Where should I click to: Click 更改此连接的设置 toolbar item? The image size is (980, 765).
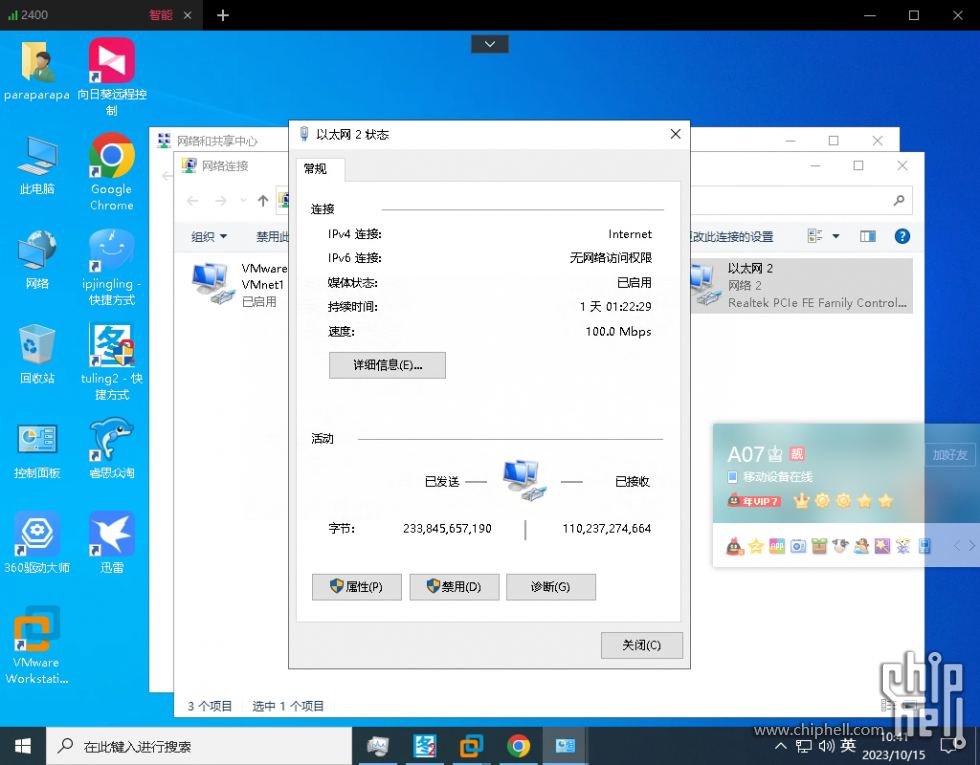pyautogui.click(x=731, y=236)
